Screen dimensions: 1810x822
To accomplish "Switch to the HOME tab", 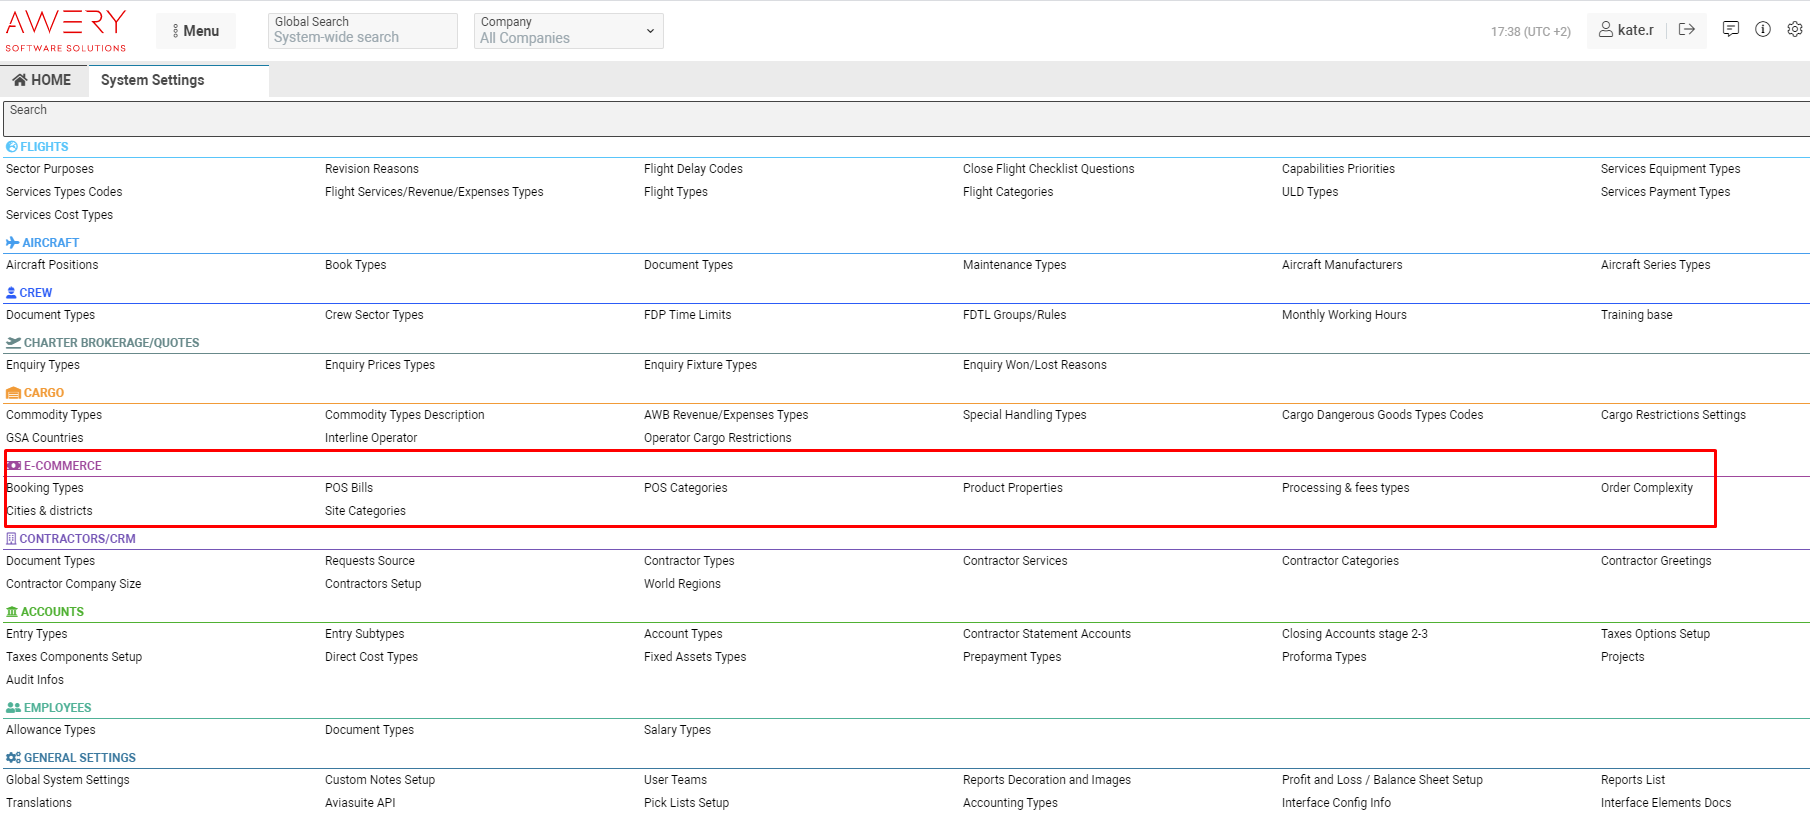I will pyautogui.click(x=42, y=80).
